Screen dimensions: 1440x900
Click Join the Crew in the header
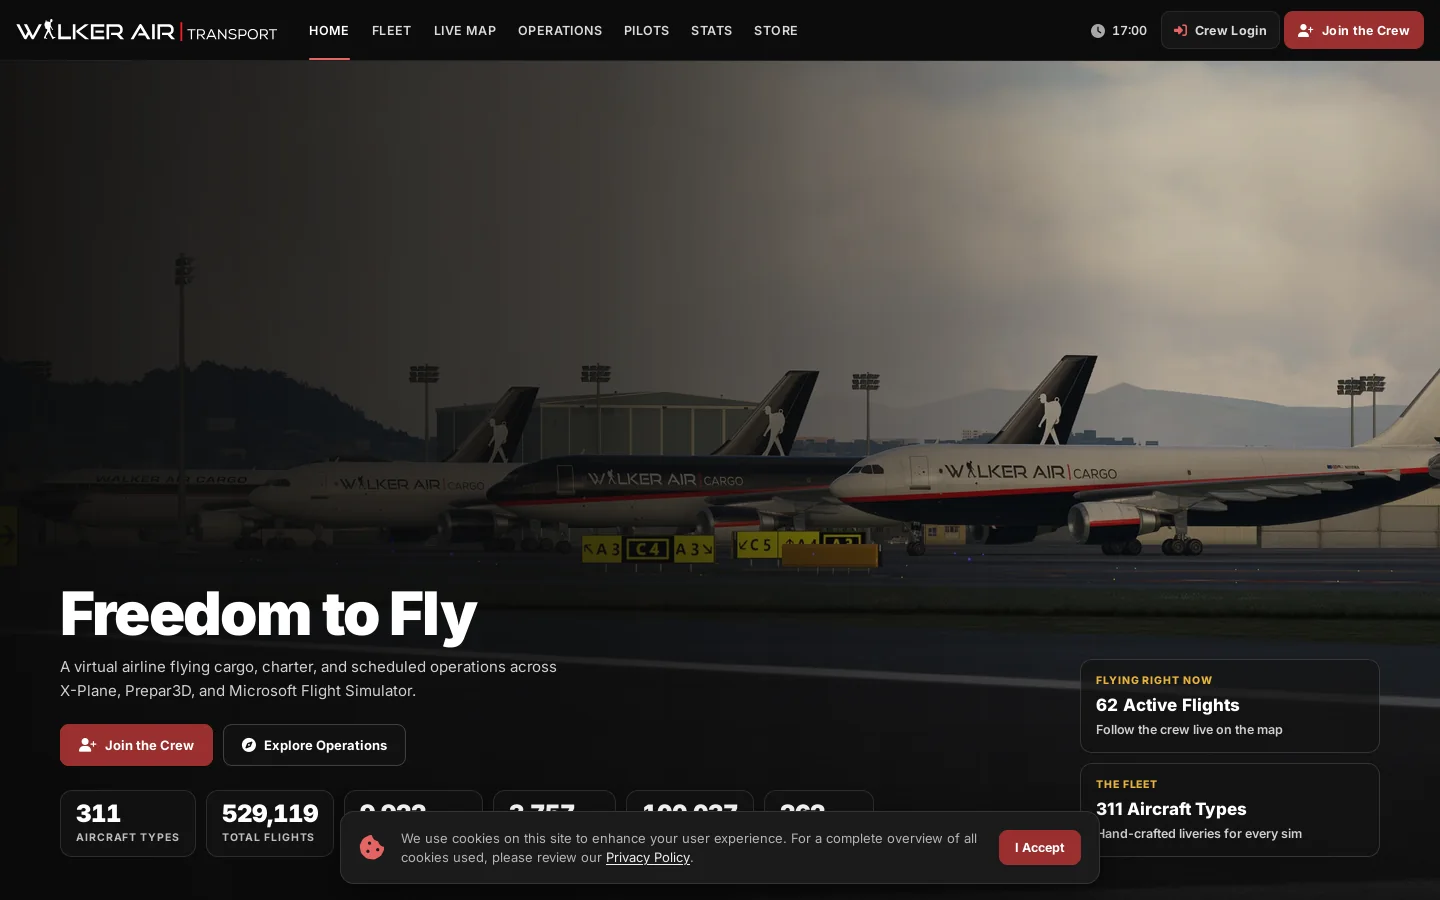click(x=1354, y=30)
